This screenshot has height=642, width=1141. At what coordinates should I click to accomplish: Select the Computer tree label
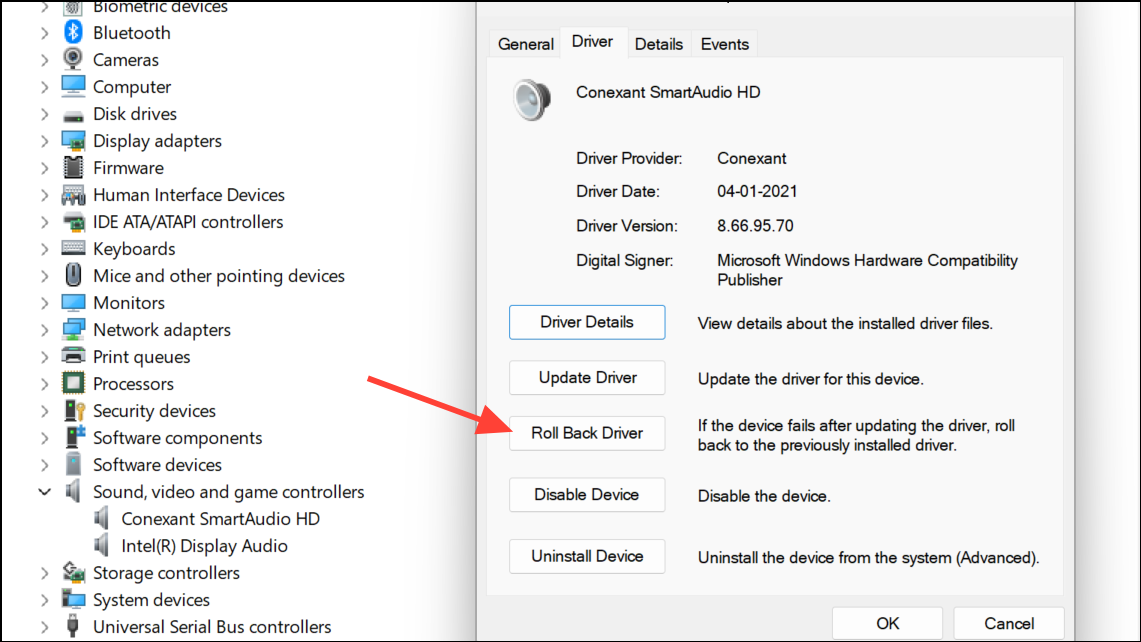[132, 87]
